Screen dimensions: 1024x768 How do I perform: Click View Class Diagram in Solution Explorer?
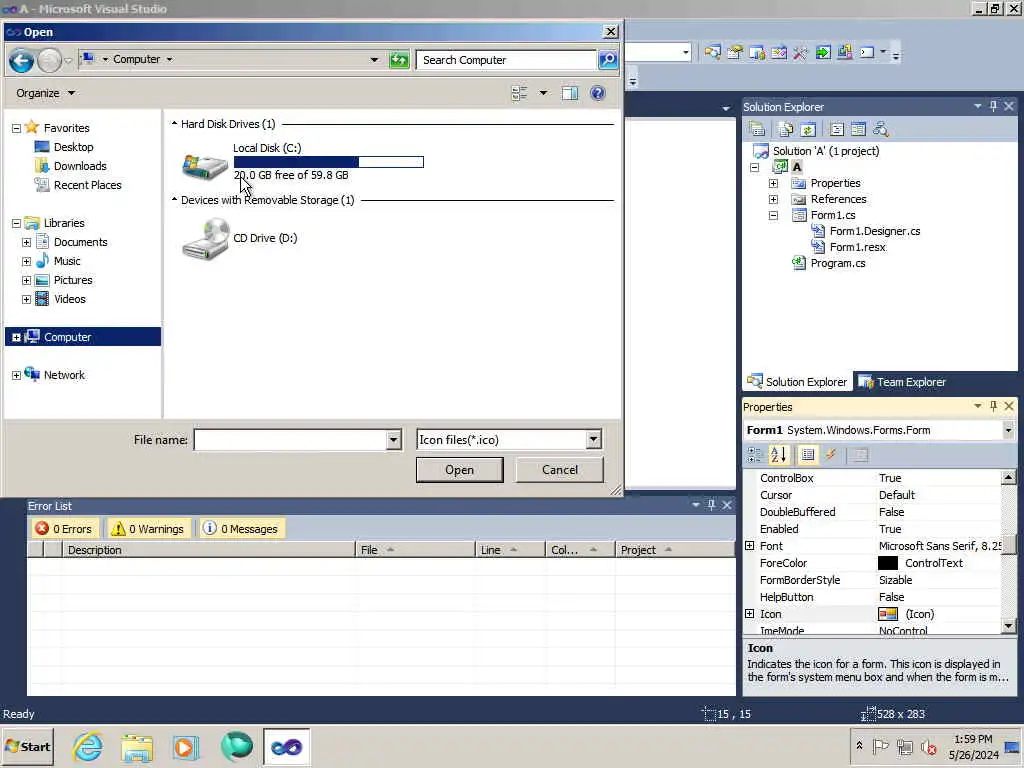881,129
